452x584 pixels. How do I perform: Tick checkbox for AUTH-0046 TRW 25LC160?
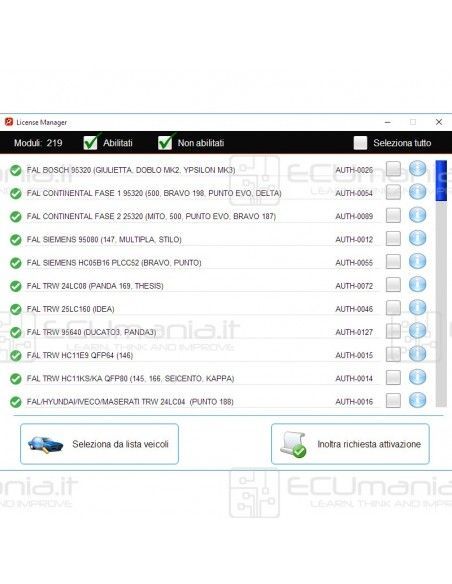[x=393, y=308]
